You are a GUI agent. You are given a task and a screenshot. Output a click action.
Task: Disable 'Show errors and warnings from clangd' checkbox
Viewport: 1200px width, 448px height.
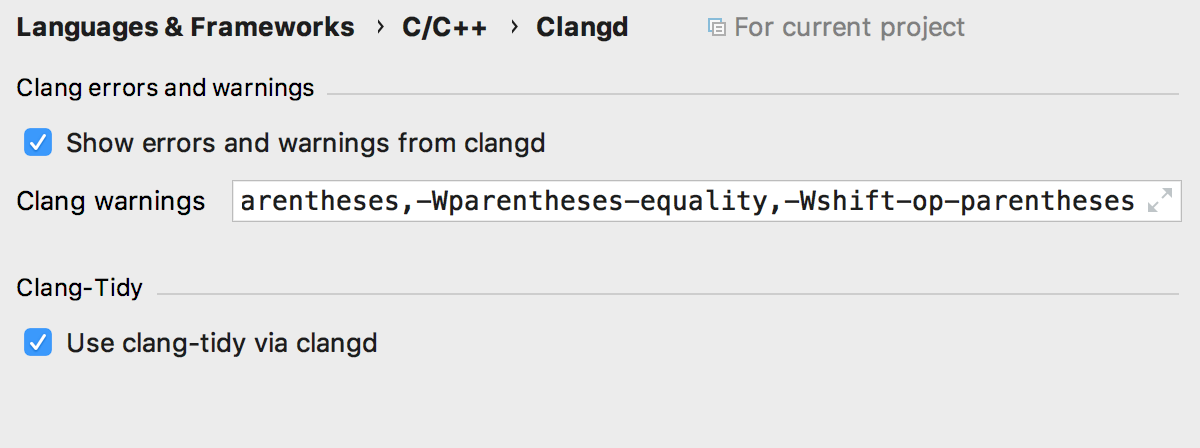[x=38, y=143]
